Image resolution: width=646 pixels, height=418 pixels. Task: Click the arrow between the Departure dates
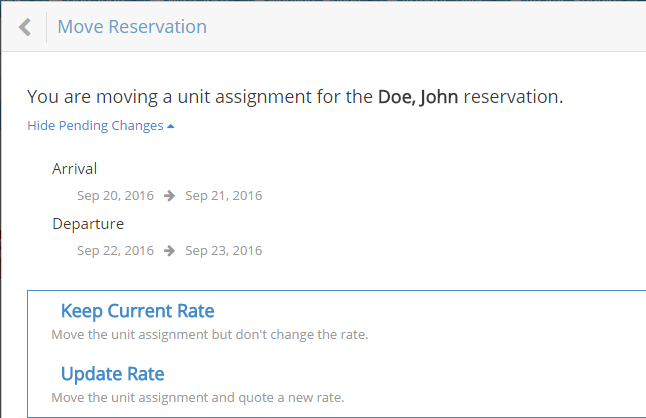pos(170,251)
